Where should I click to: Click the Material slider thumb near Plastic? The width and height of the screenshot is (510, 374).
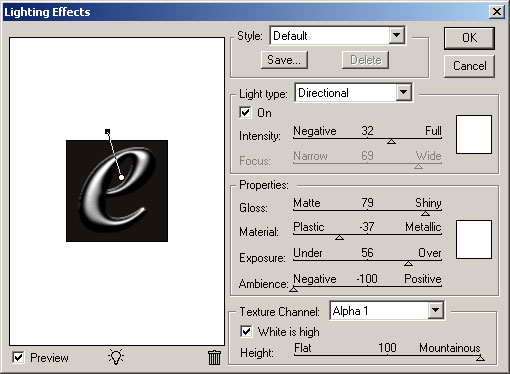(339, 237)
